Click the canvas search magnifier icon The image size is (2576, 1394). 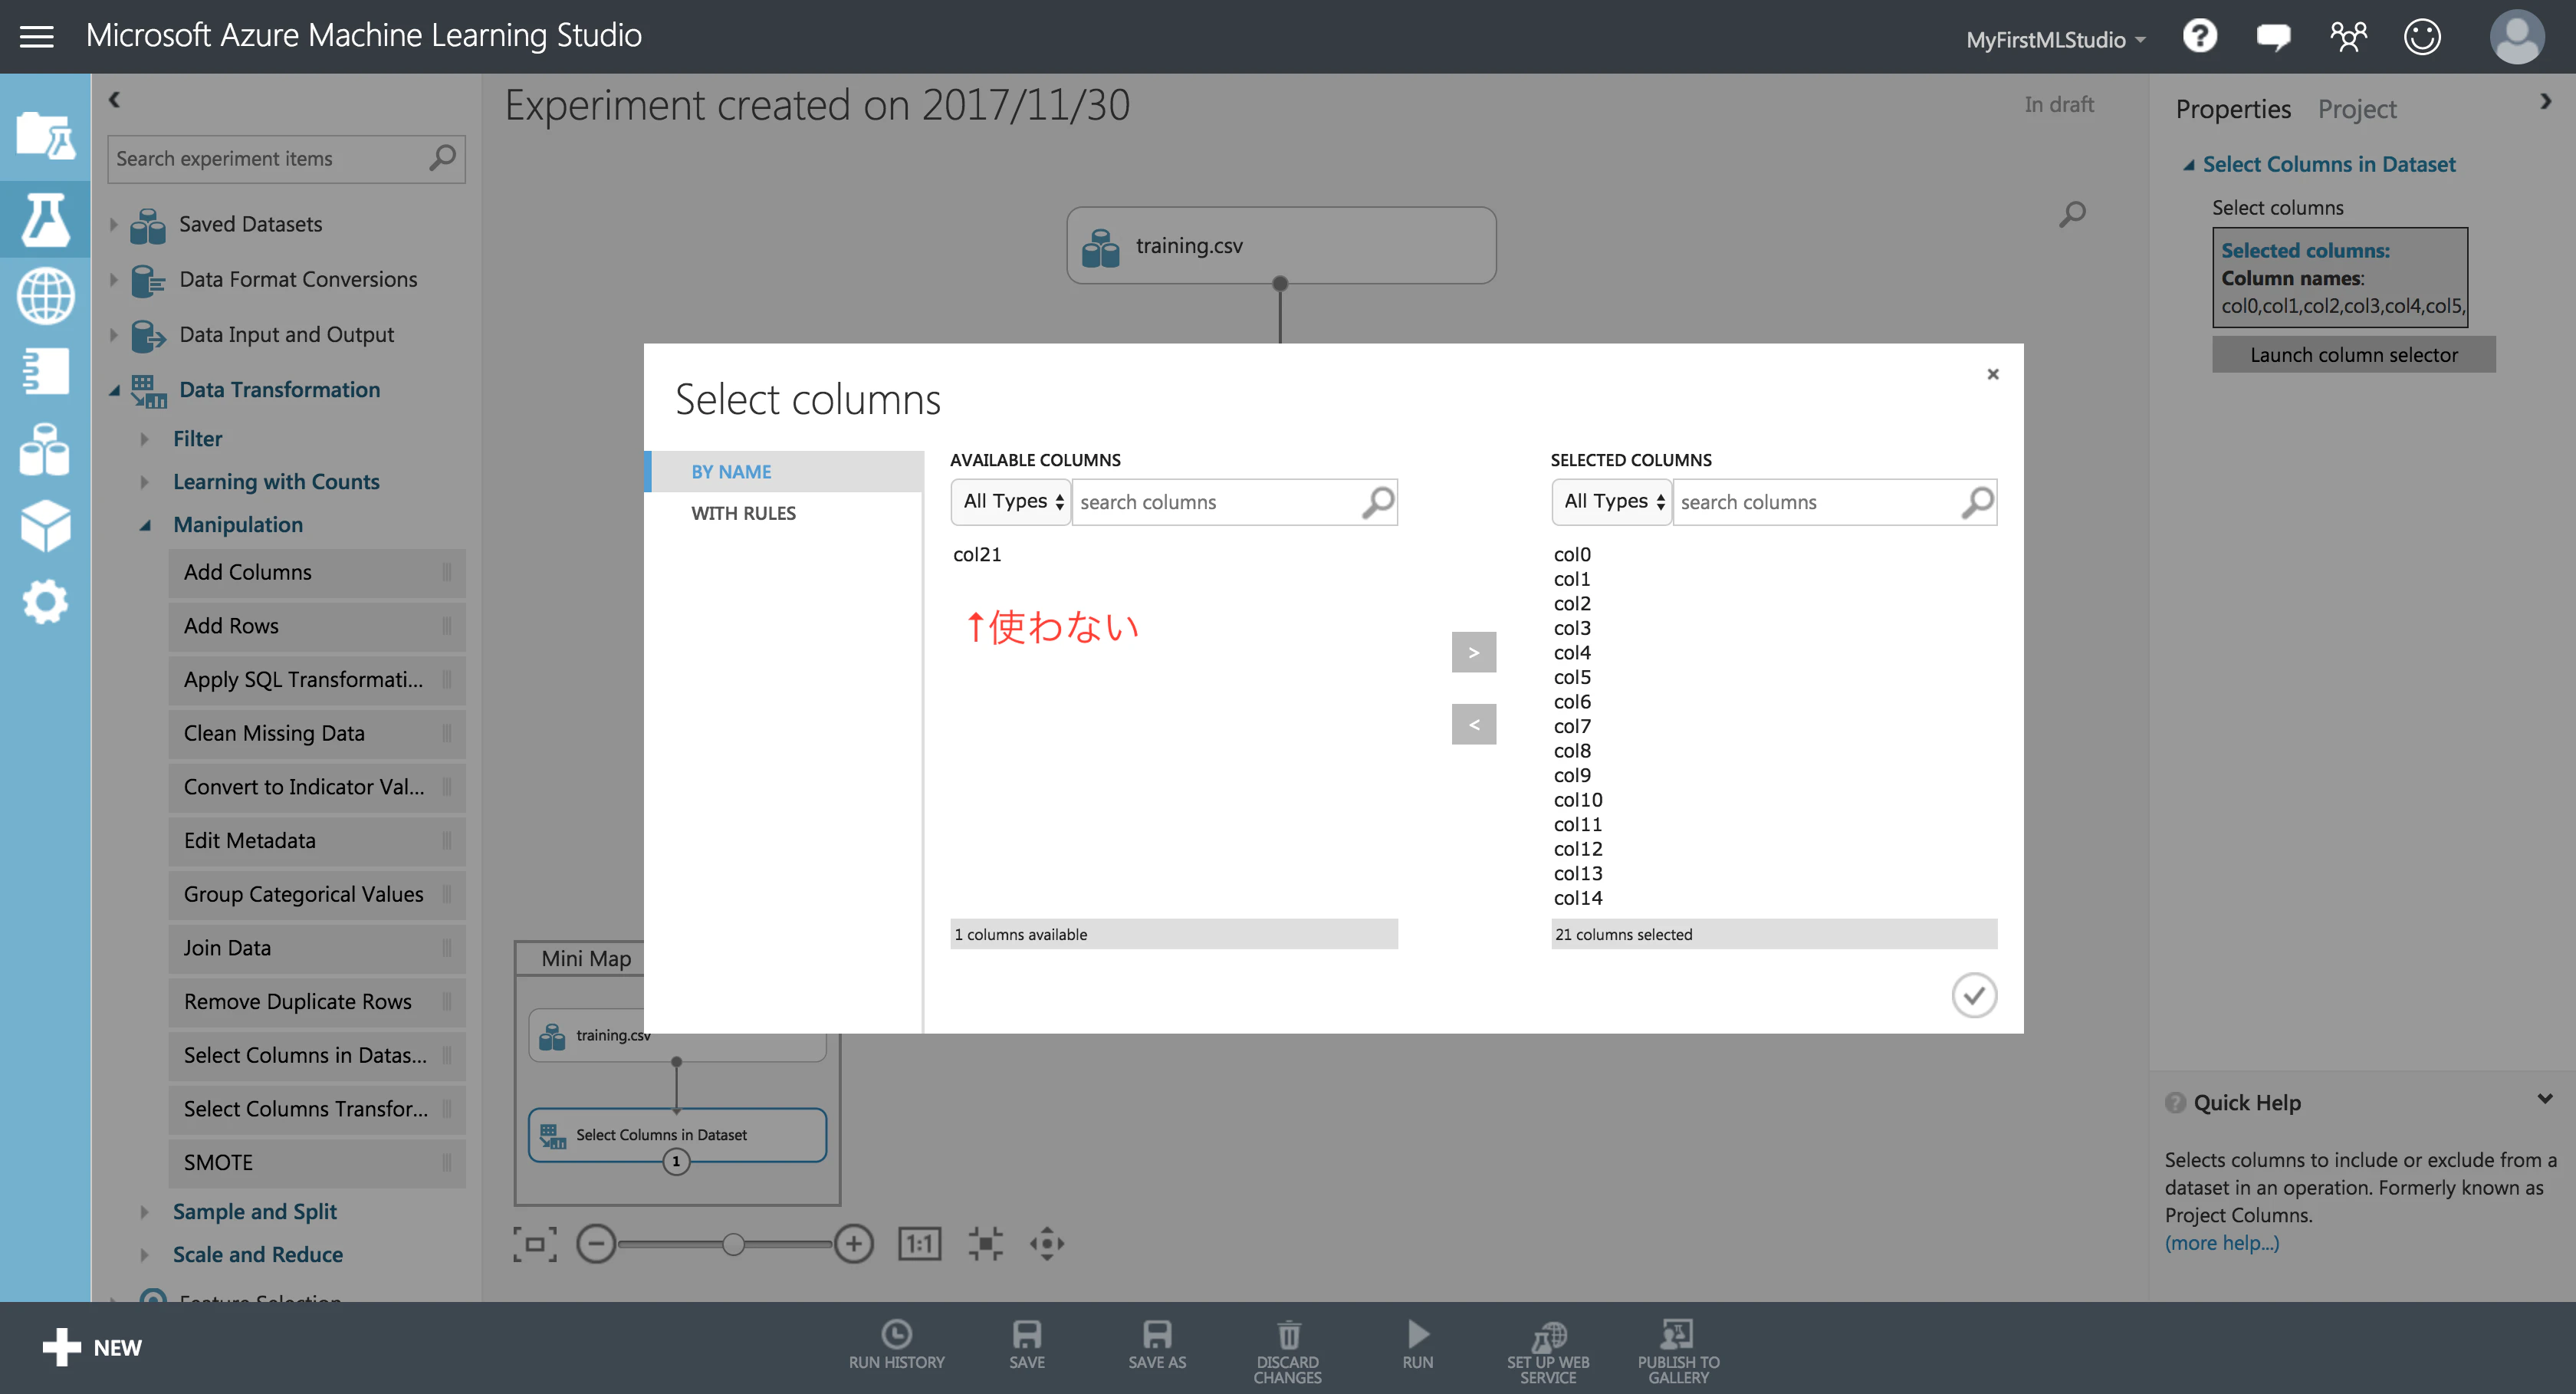coord(2072,214)
